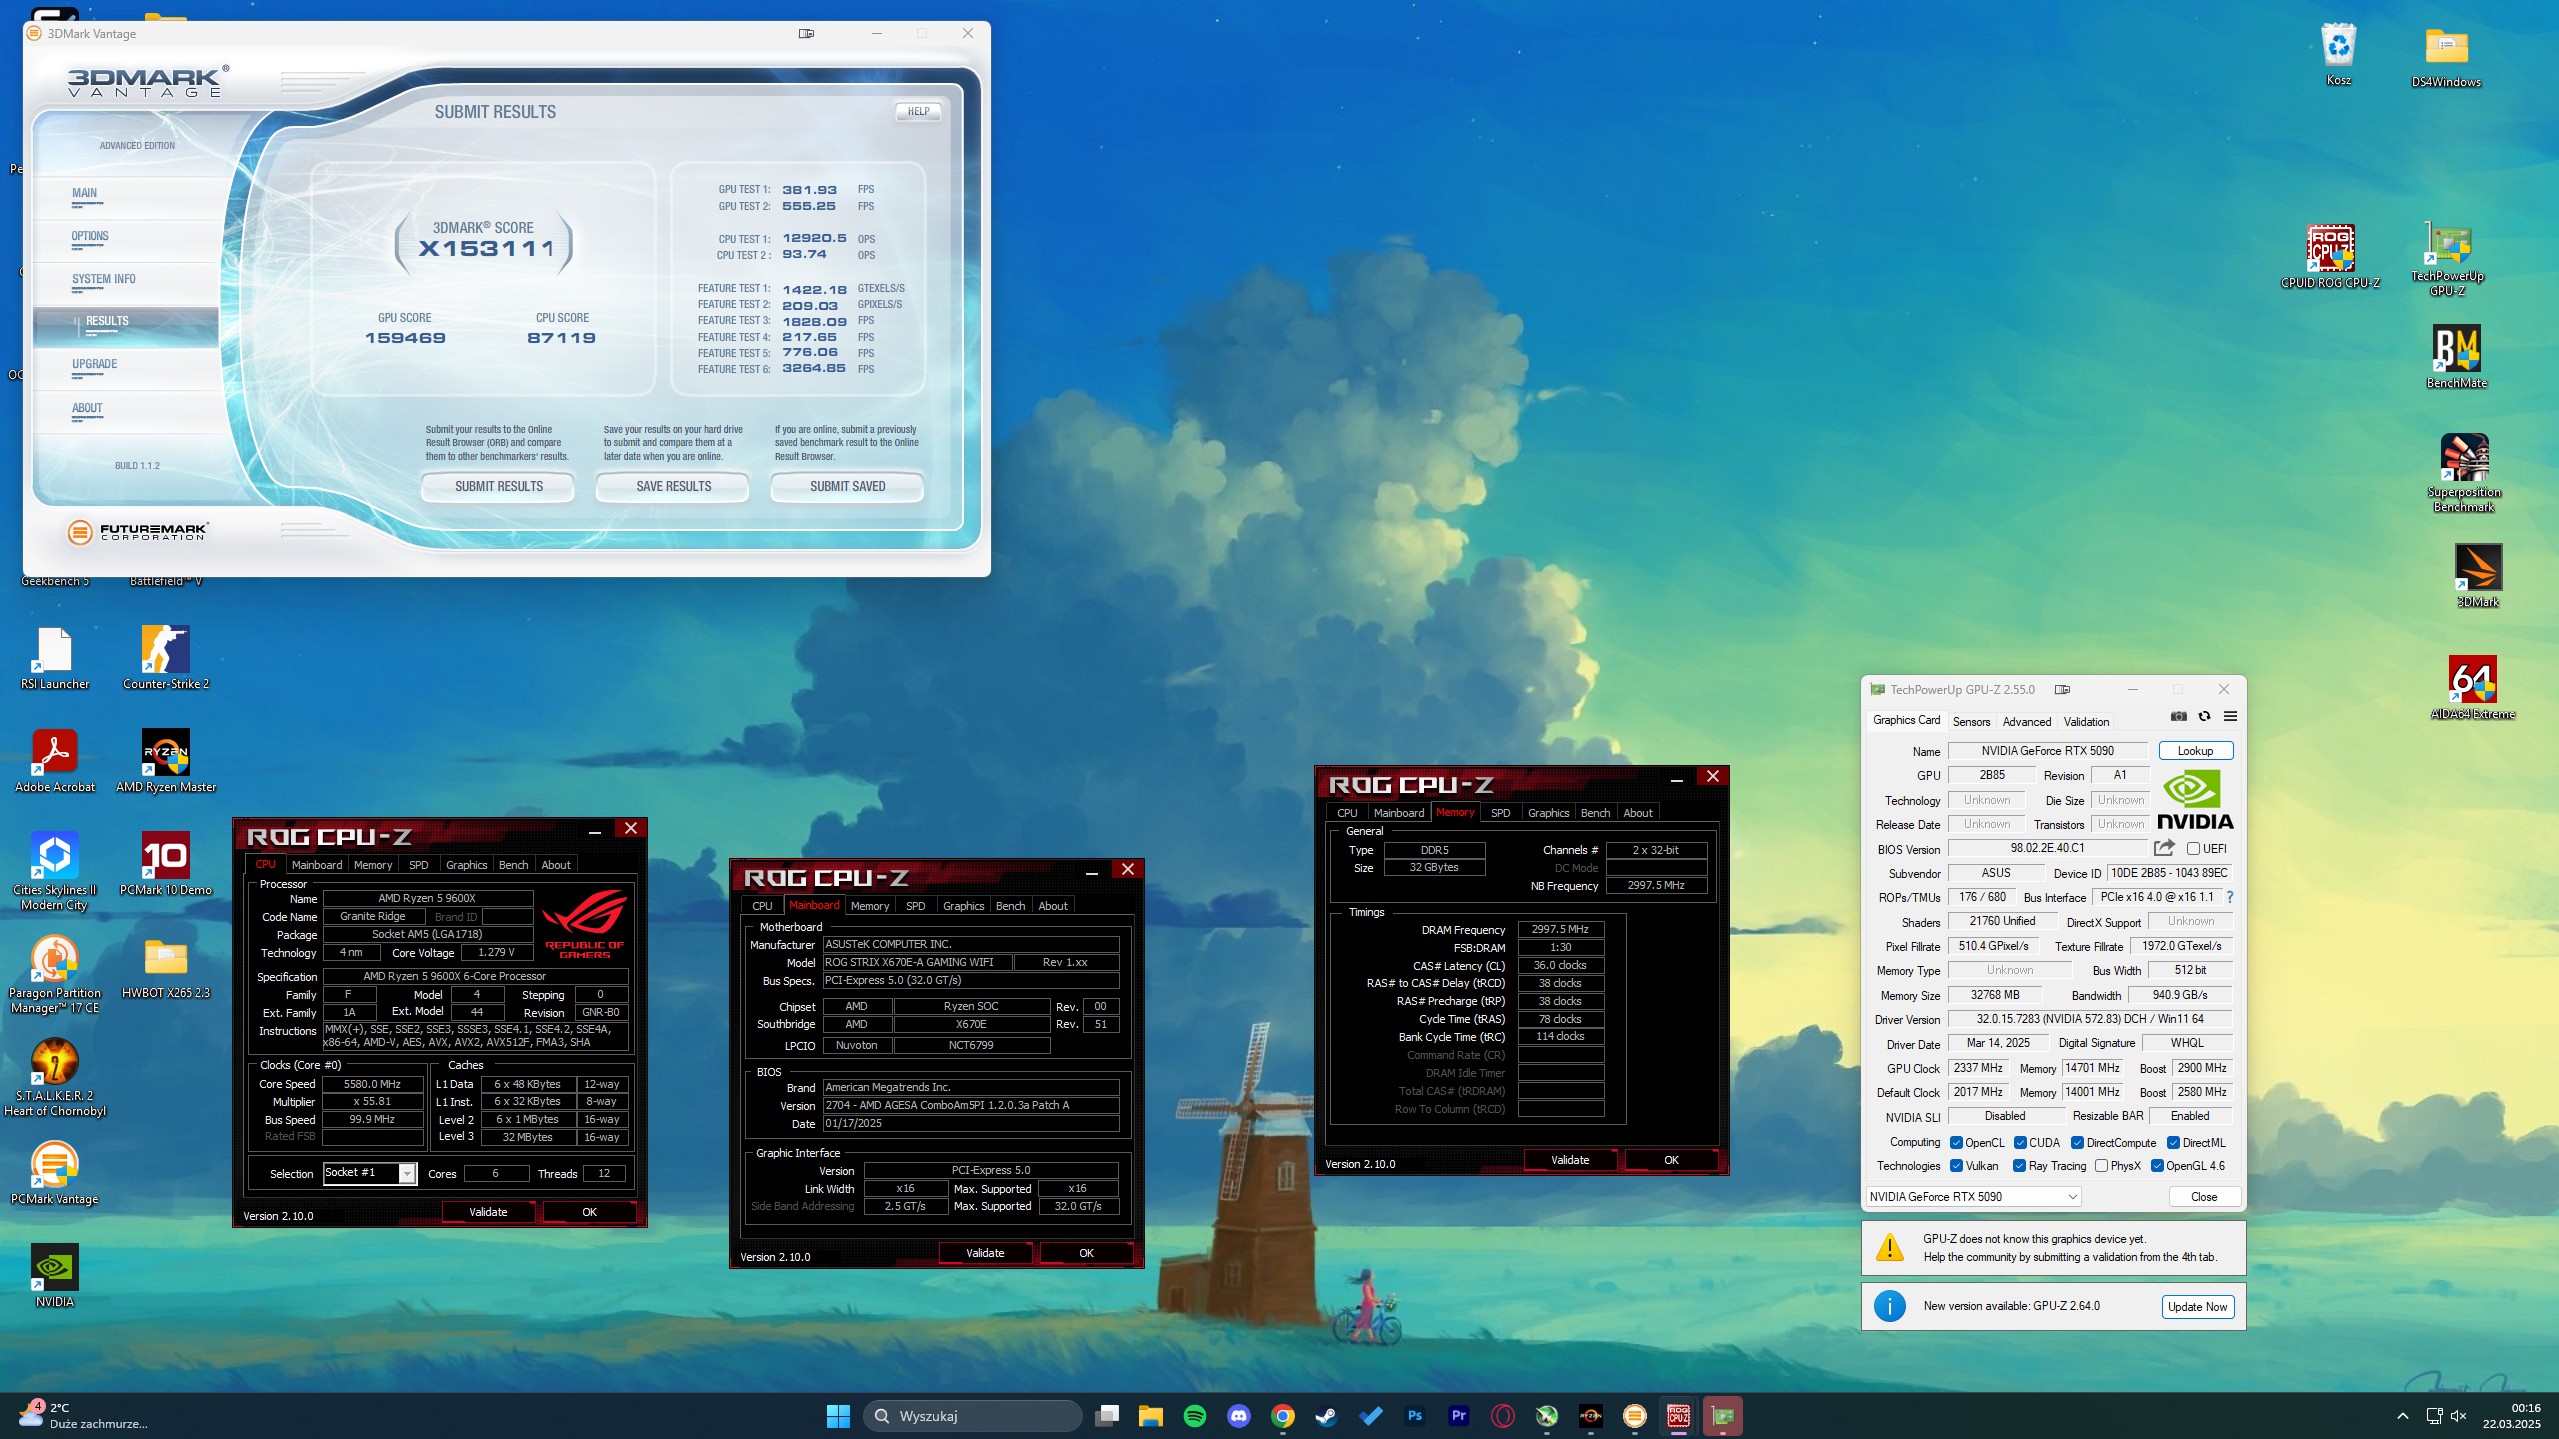Toggle the OpenGL 4.6 checkbox in GPU-Z
2559x1439 pixels.
click(2158, 1165)
